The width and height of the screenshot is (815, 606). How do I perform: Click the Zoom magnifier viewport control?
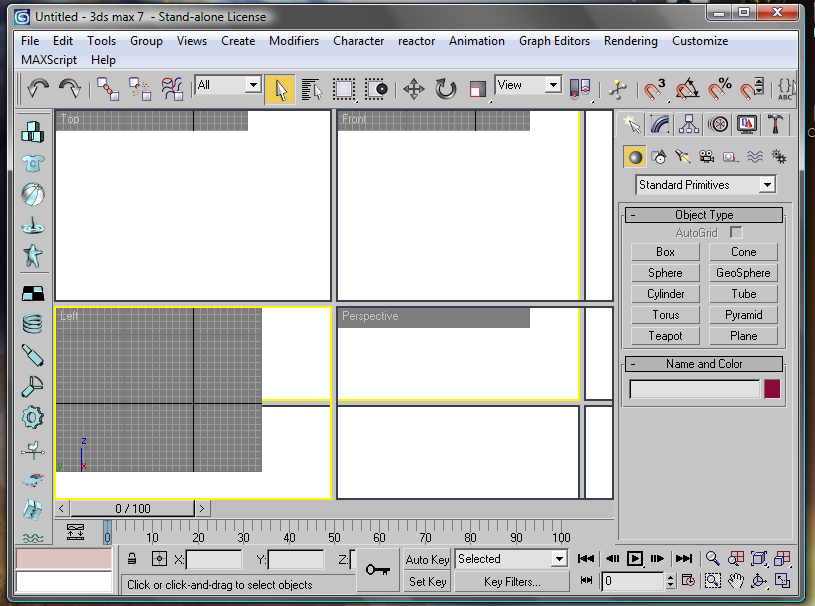click(x=713, y=559)
